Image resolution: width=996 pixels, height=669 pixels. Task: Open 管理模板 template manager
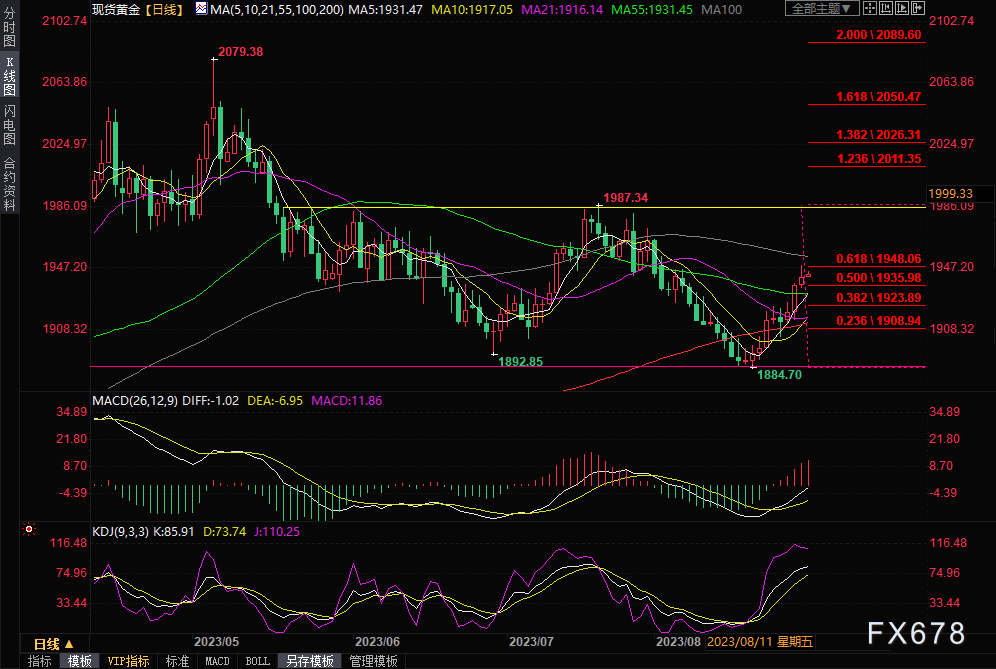(x=373, y=661)
